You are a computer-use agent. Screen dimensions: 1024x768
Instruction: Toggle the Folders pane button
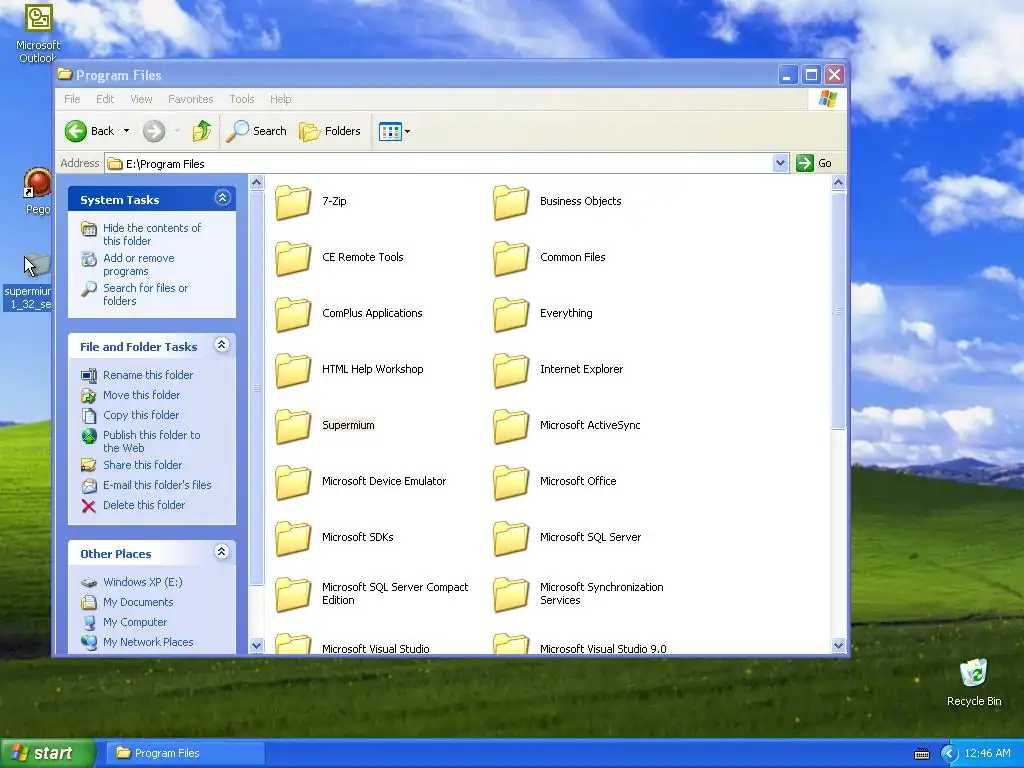click(330, 131)
